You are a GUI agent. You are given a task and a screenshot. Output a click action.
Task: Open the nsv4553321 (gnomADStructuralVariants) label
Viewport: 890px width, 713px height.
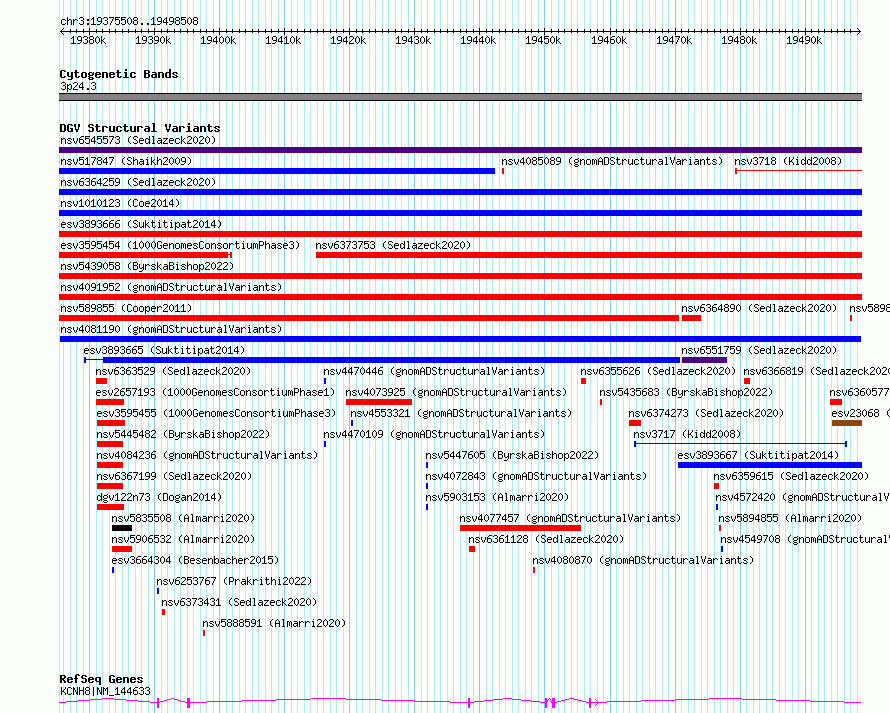[461, 413]
